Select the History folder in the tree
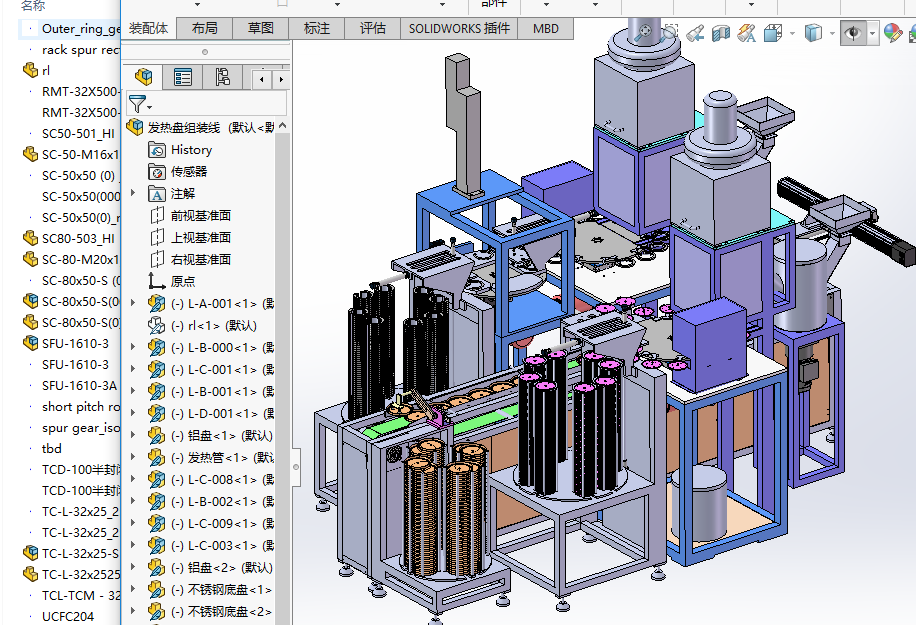The width and height of the screenshot is (916, 625). 191,150
